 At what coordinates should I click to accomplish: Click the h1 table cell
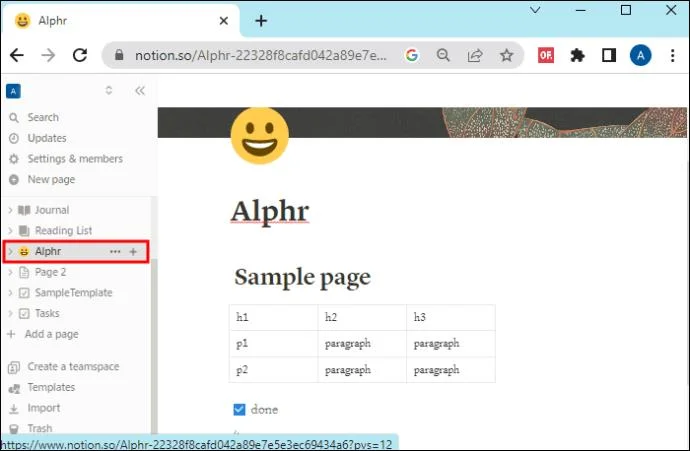point(273,317)
